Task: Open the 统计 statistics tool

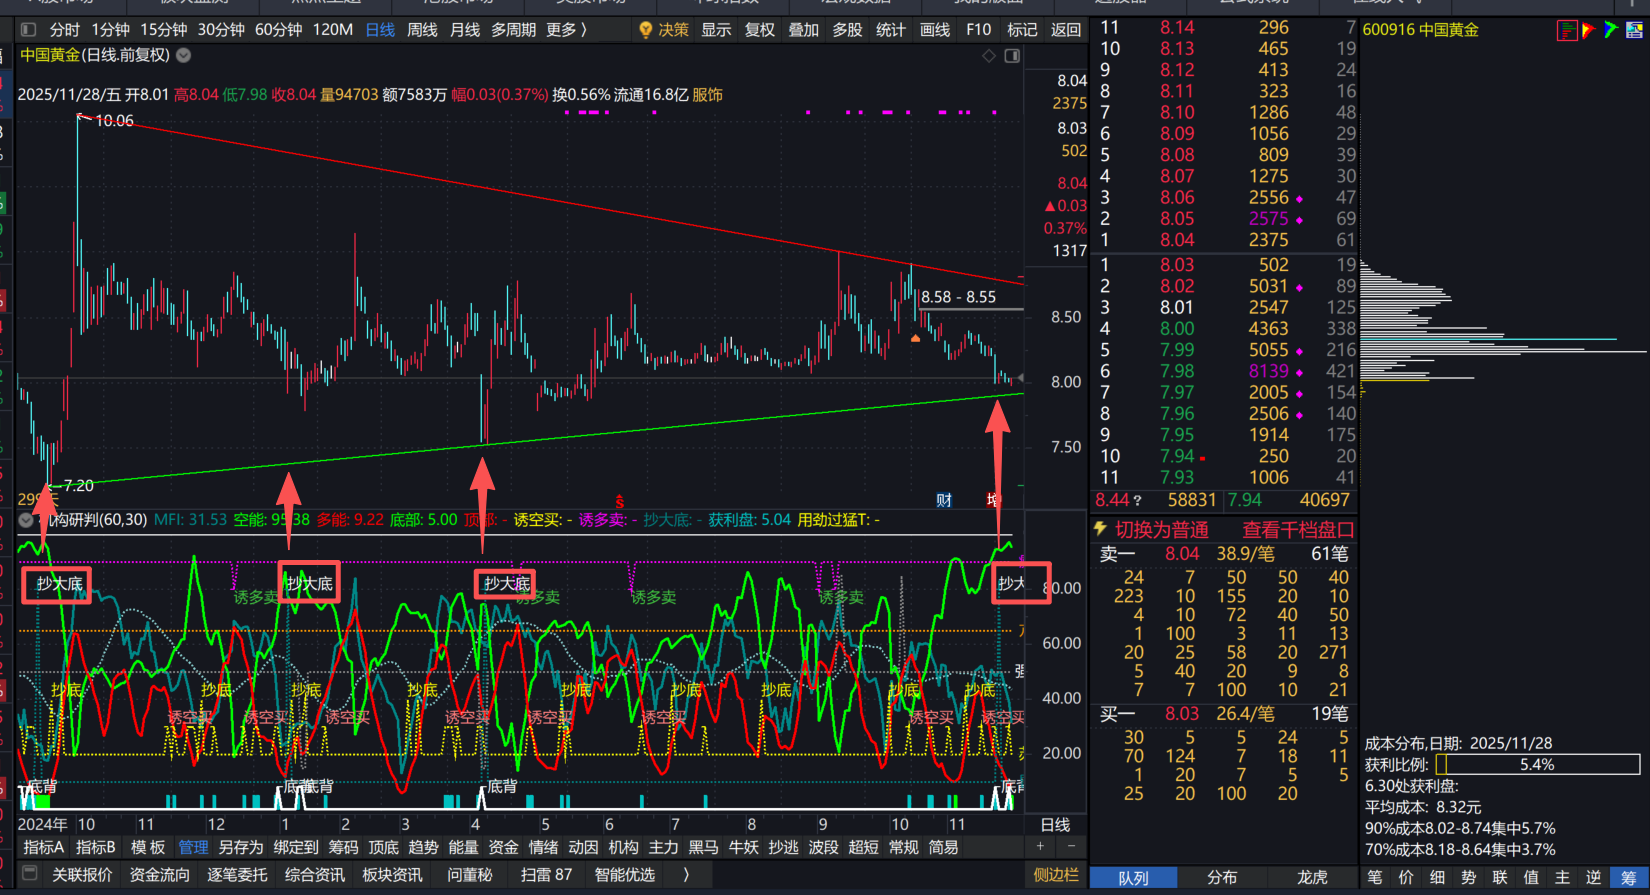Action: pos(891,30)
